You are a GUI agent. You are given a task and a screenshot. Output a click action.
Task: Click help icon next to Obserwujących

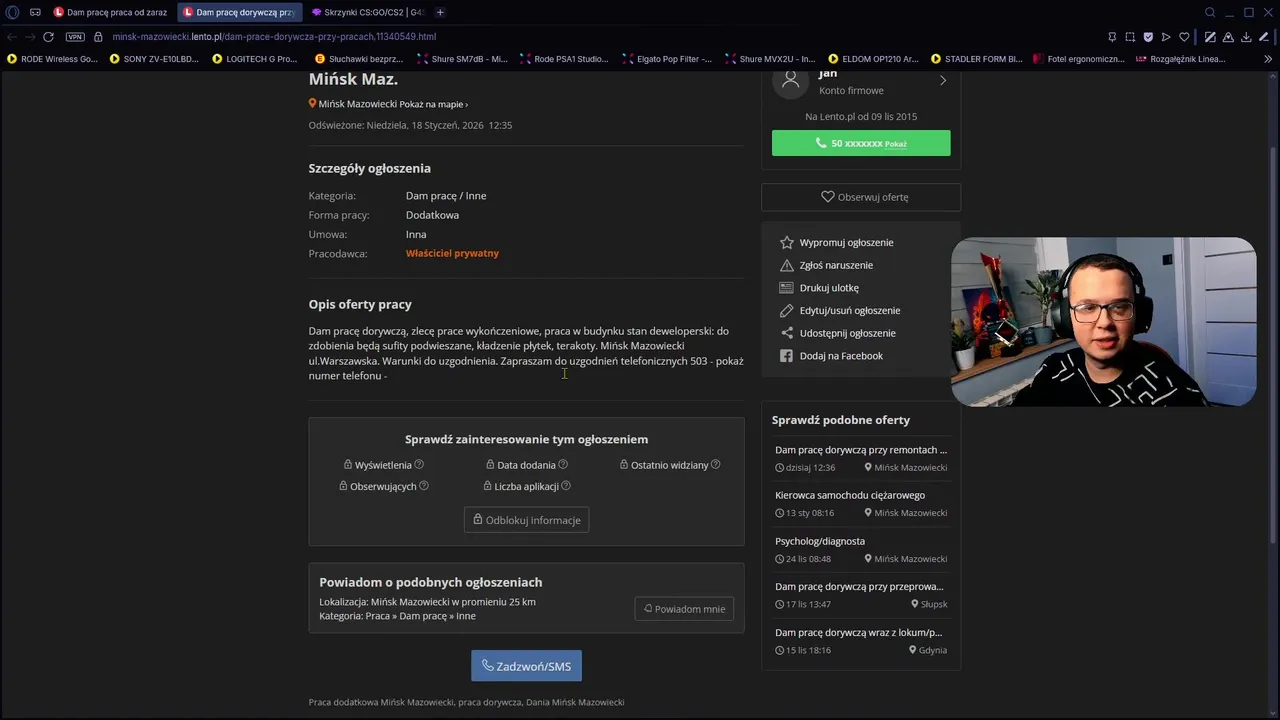(x=424, y=486)
